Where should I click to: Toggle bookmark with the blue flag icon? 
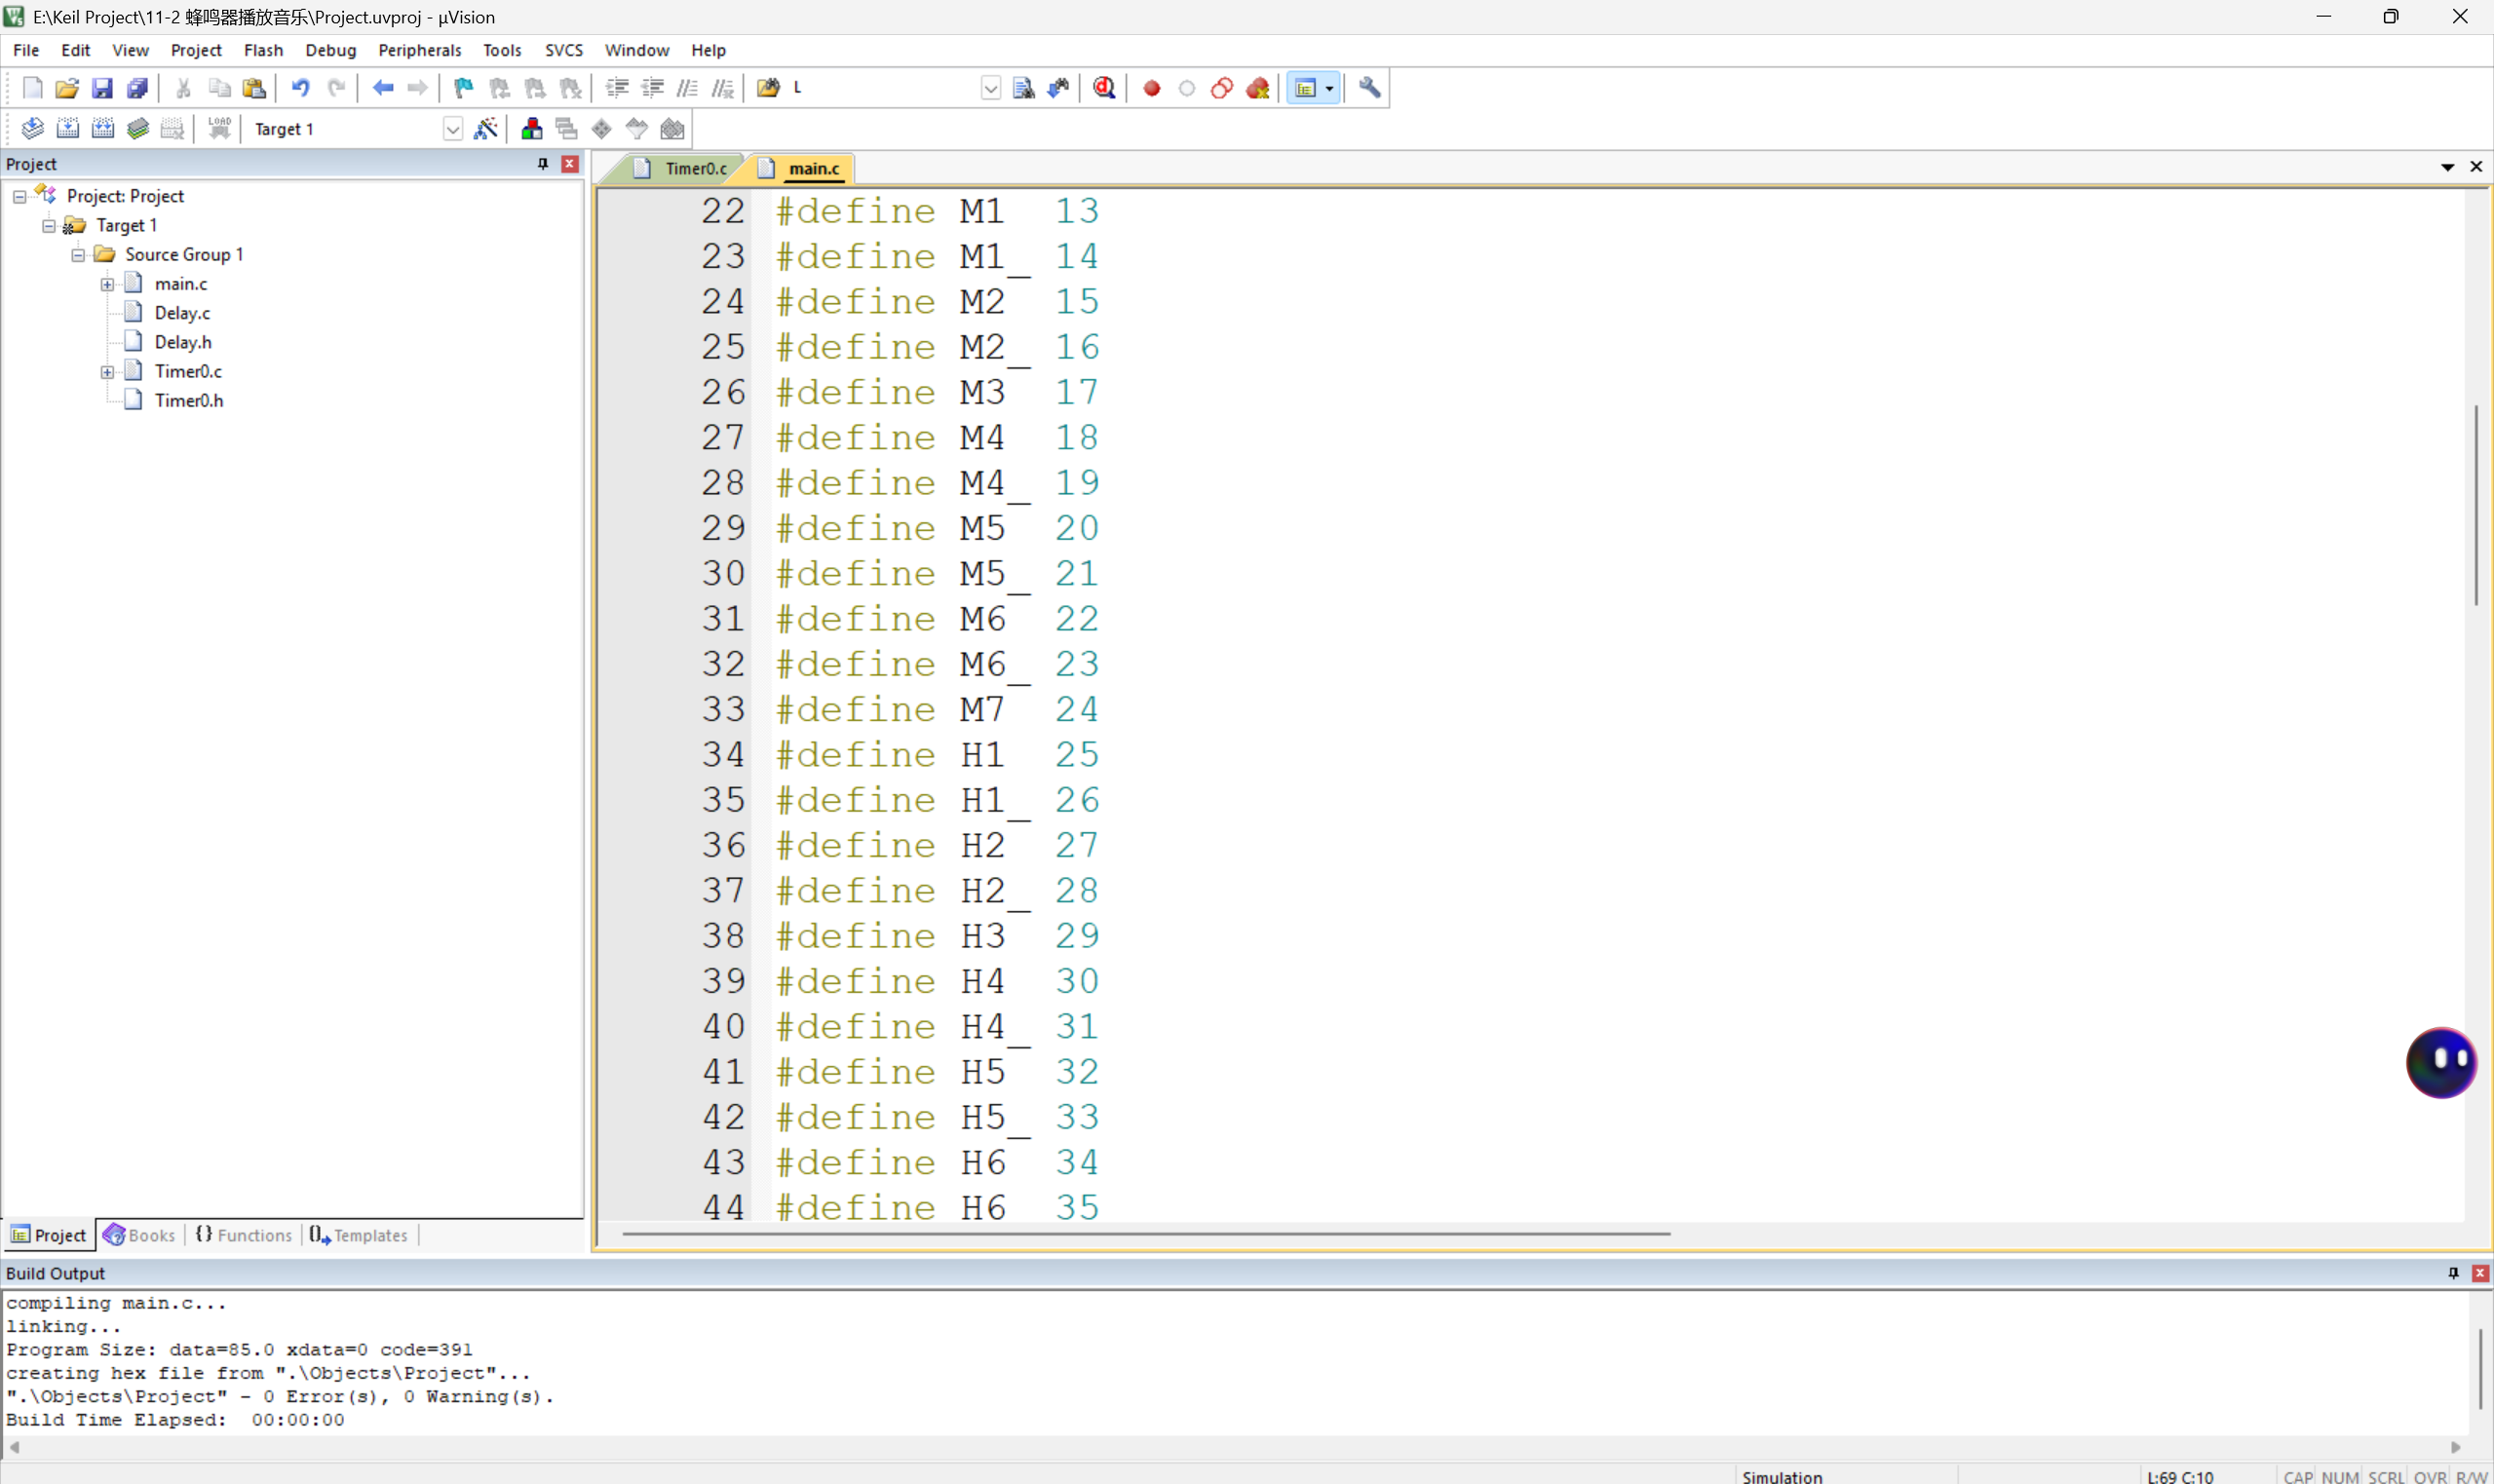(463, 88)
